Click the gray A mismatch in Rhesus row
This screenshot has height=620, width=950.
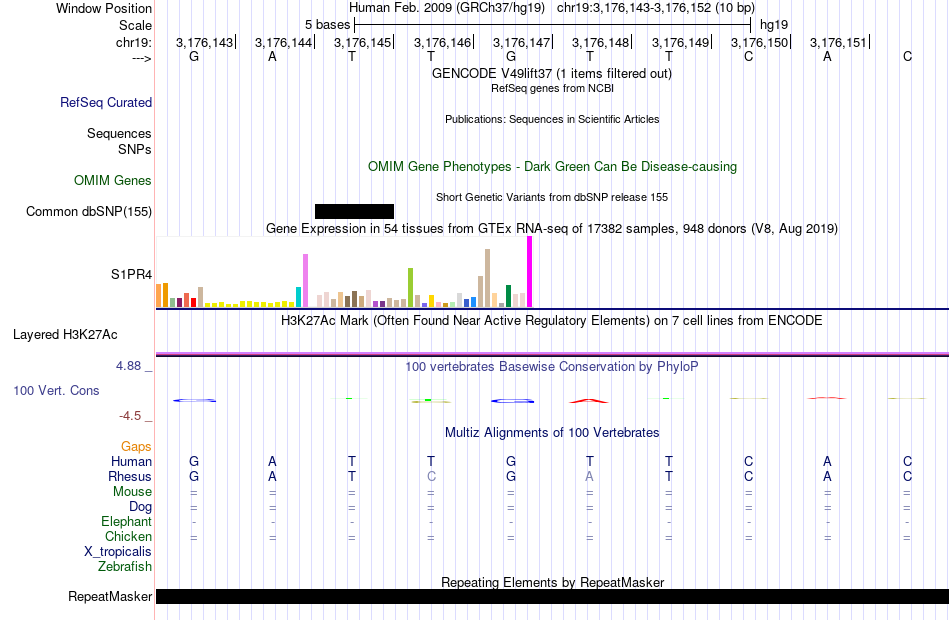590,476
